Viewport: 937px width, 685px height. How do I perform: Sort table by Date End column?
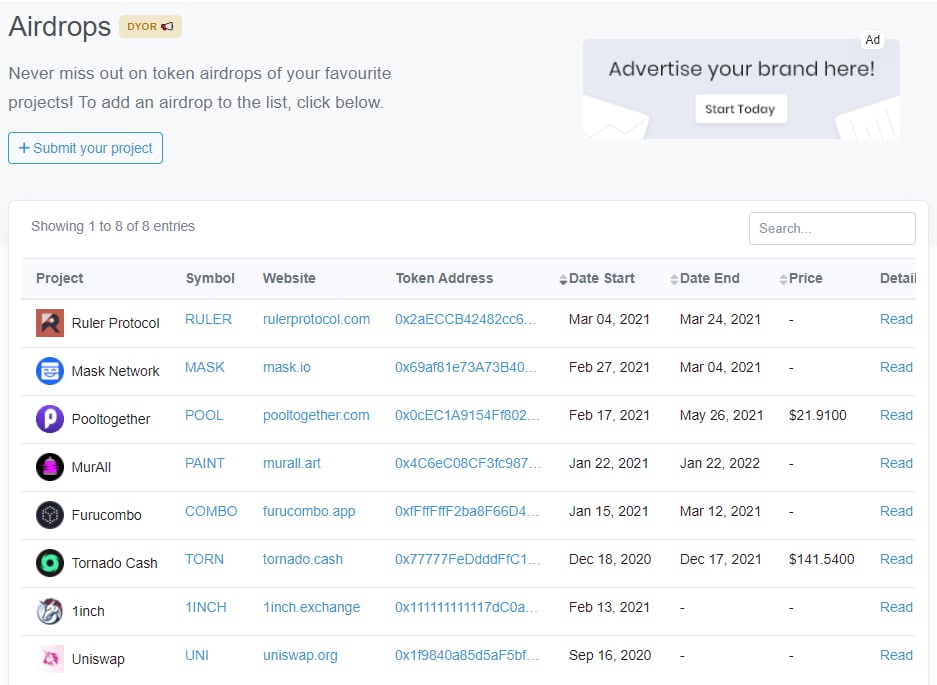tap(709, 278)
